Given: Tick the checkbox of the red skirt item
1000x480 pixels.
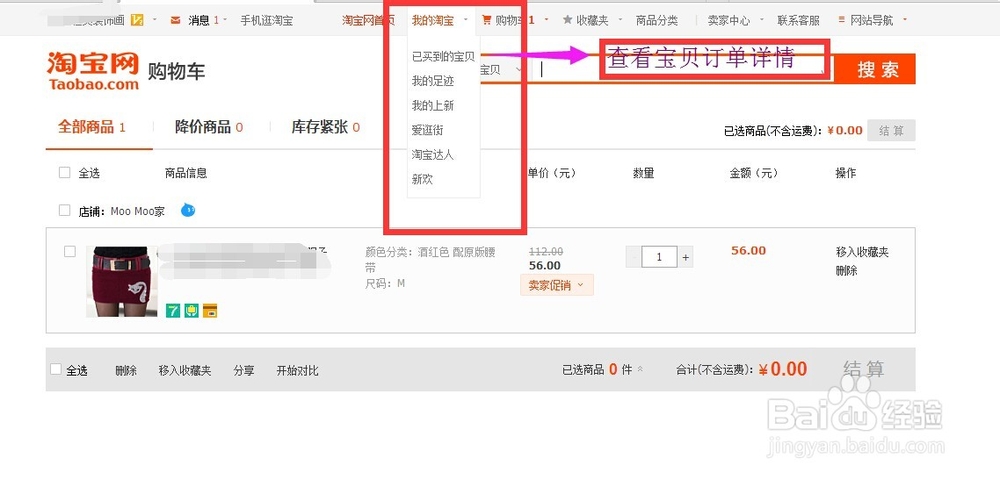Looking at the screenshot, I should click(70, 251).
